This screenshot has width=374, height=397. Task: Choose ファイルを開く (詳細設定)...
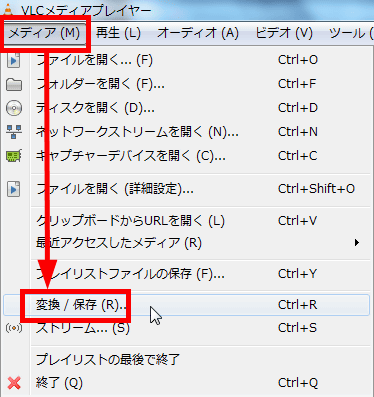[x=115, y=189]
